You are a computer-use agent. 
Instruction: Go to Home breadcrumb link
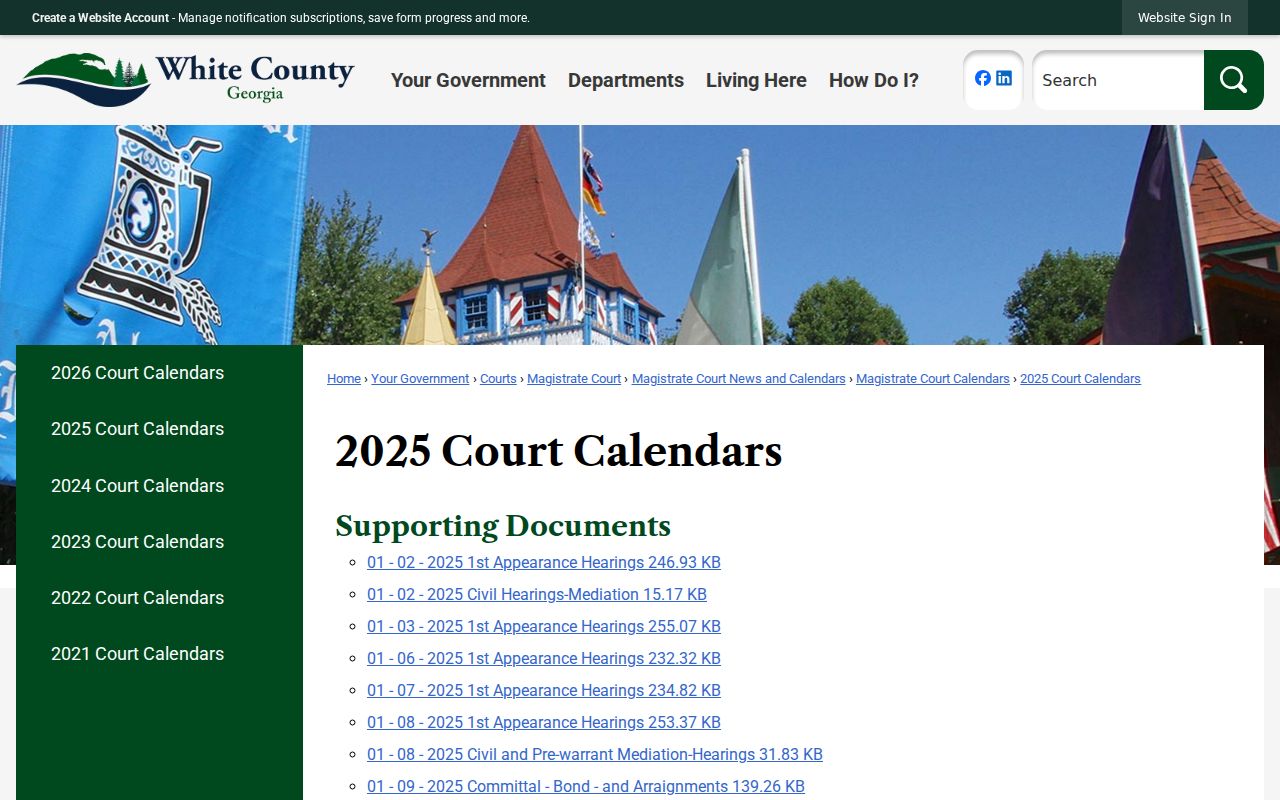coord(344,379)
